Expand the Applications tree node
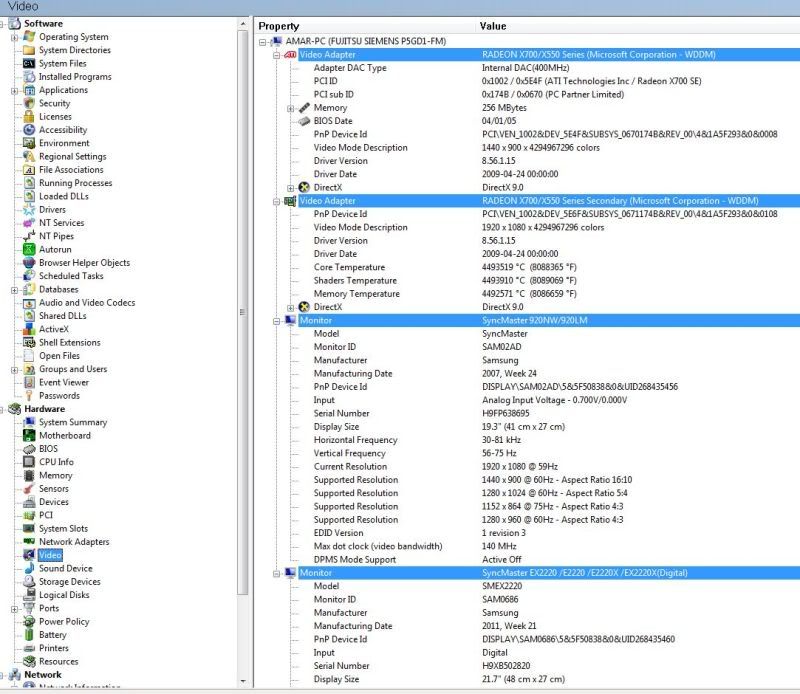 tap(14, 90)
